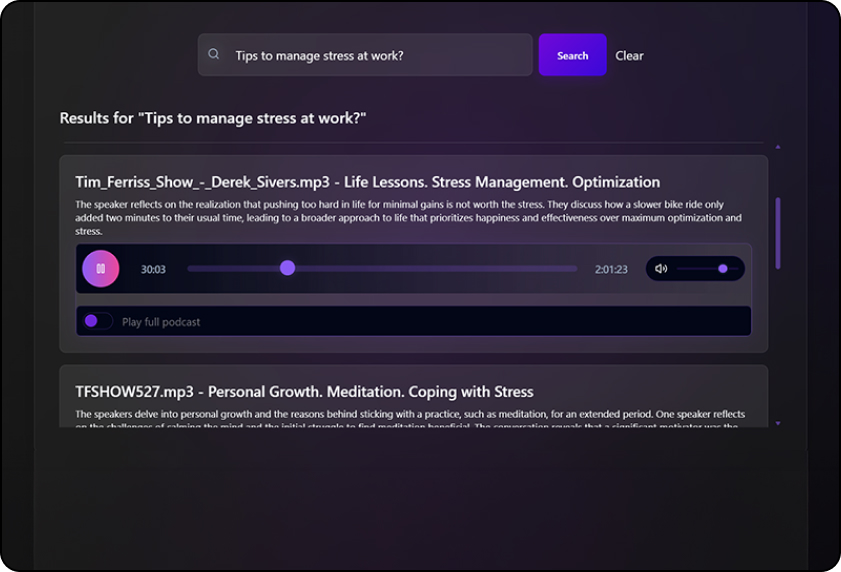Pause the Derek Sivers podcast playback

click(101, 269)
